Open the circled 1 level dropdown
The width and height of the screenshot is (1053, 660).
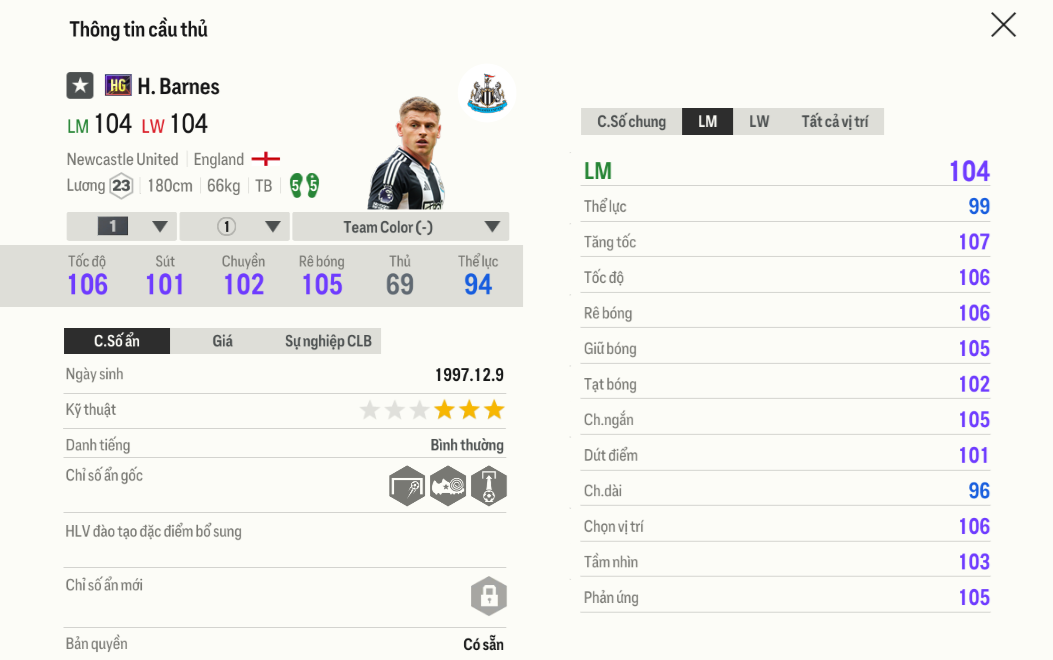click(235, 226)
